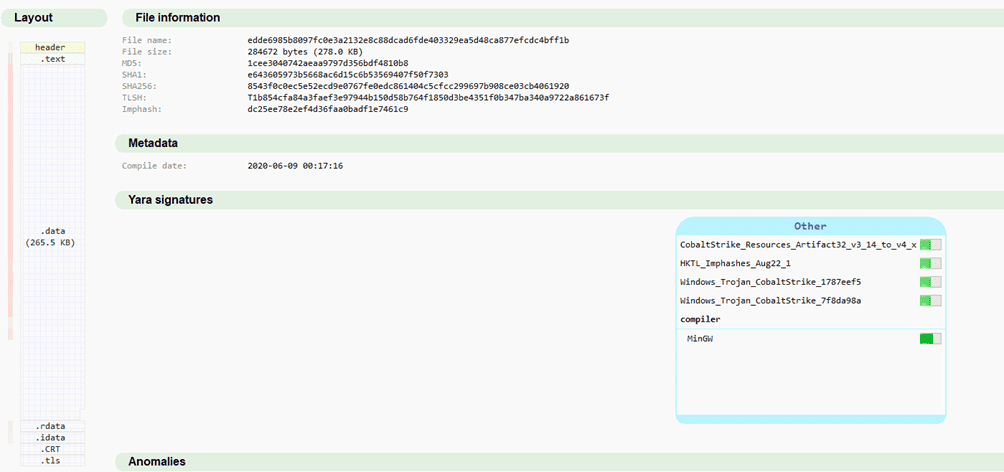Click the Layout panel header

[x=34, y=18]
